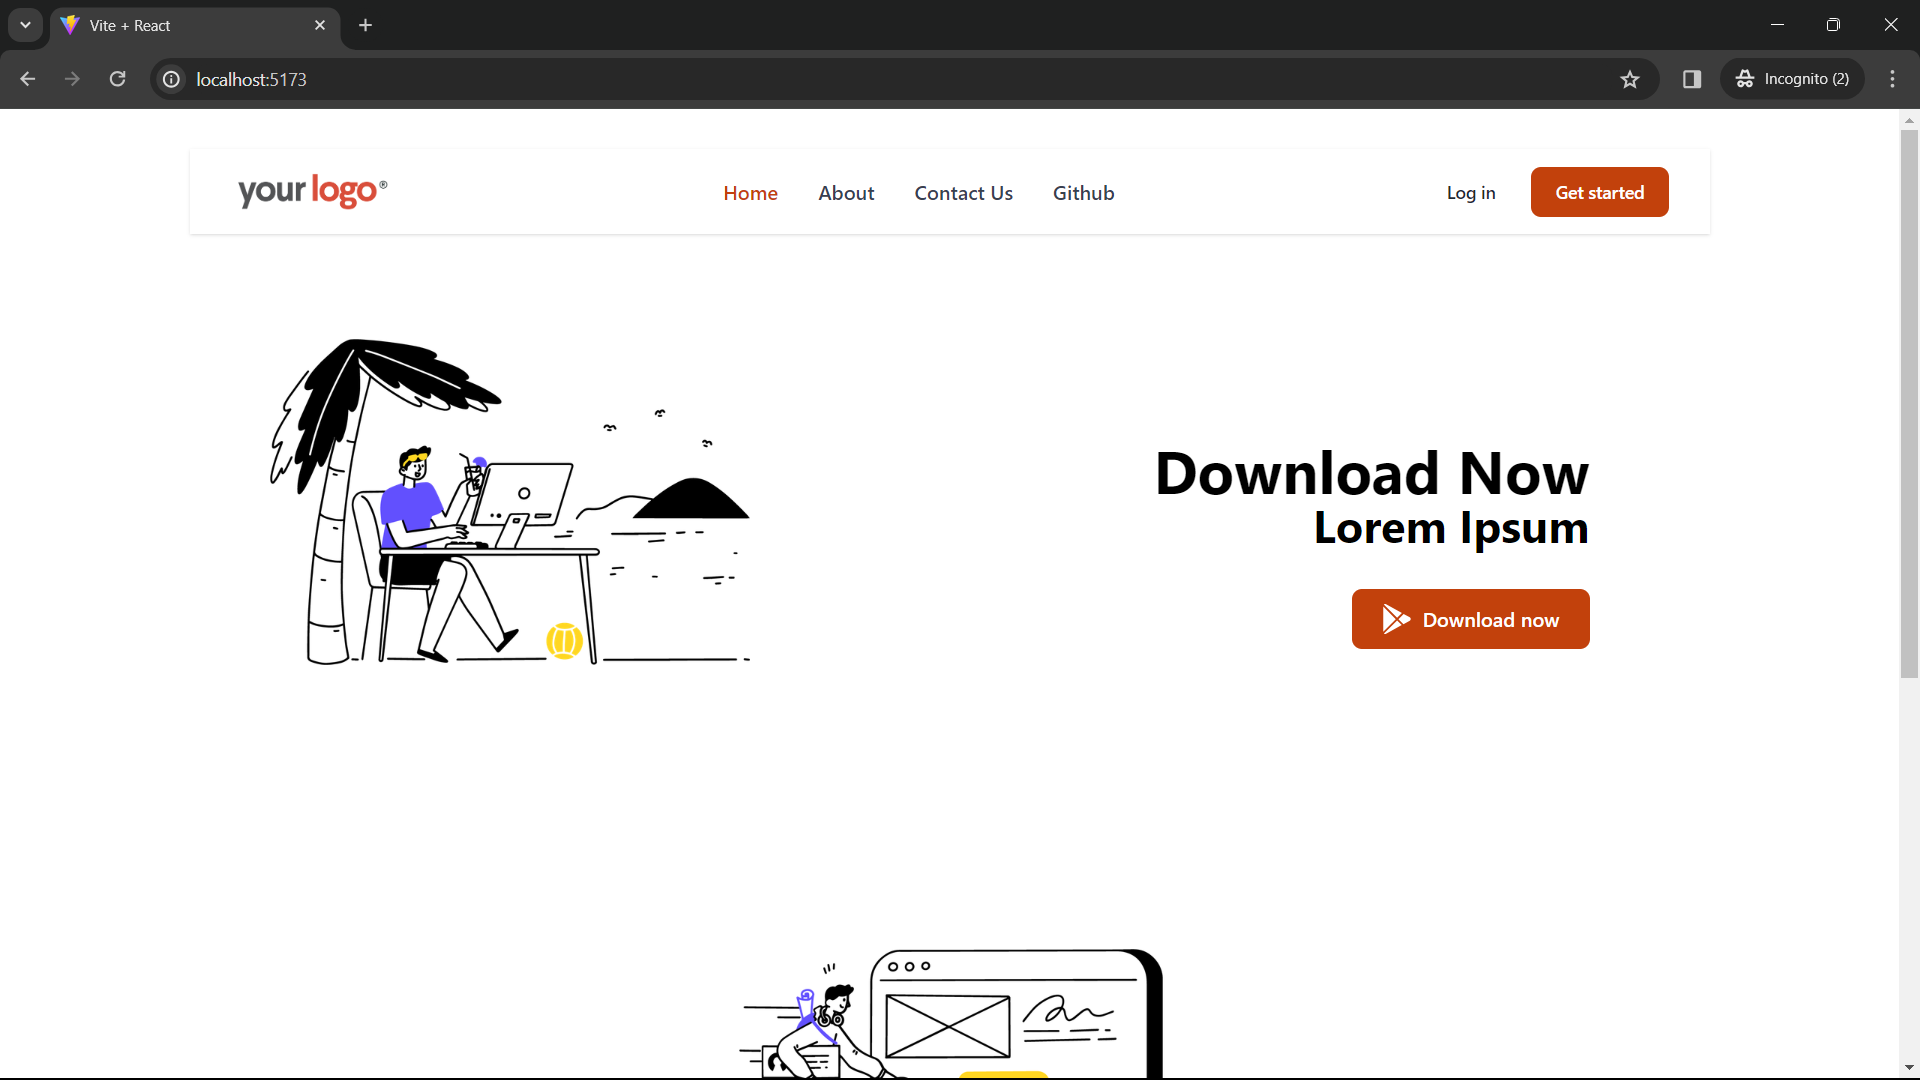Reload the localhost page

click(118, 79)
